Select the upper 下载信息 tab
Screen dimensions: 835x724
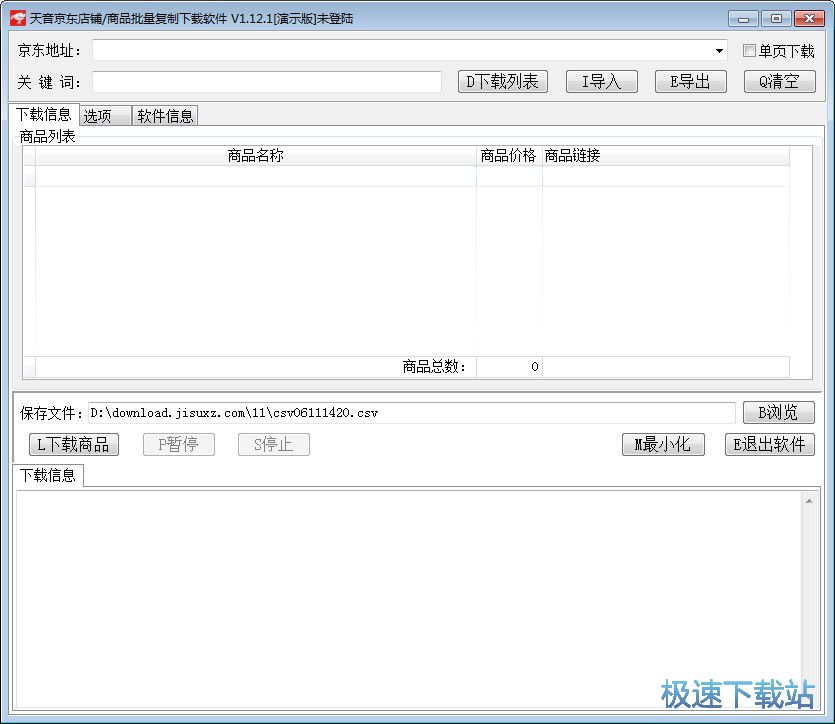(43, 114)
